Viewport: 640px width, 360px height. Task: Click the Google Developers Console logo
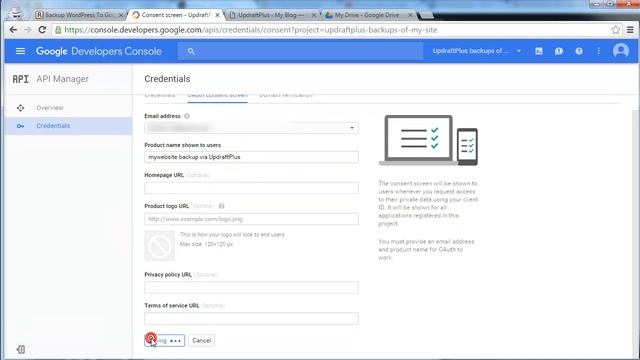[99, 51]
